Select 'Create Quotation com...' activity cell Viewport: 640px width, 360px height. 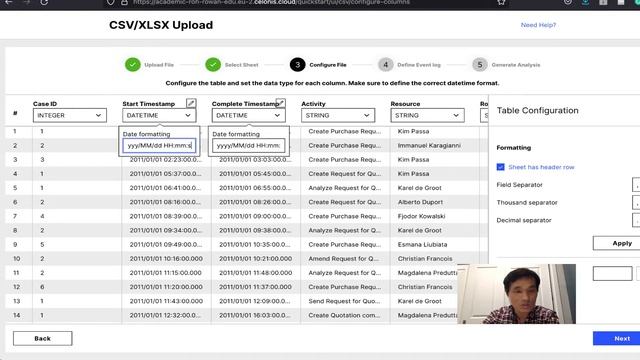[x=344, y=315]
